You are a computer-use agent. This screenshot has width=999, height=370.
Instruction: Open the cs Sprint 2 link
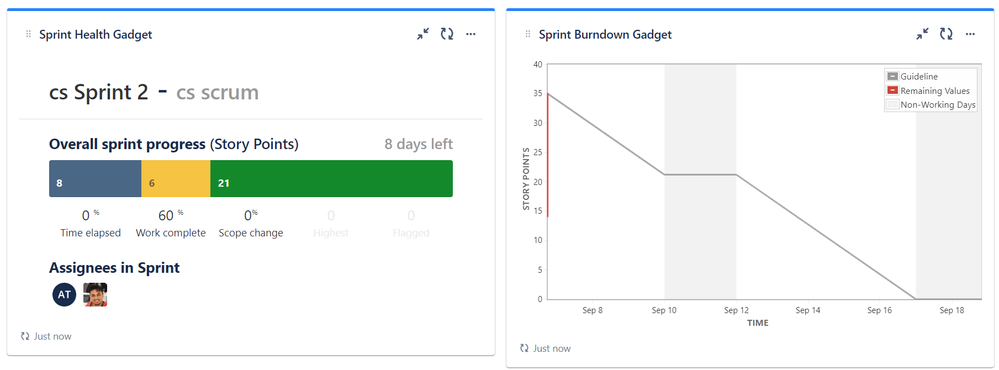tap(99, 92)
